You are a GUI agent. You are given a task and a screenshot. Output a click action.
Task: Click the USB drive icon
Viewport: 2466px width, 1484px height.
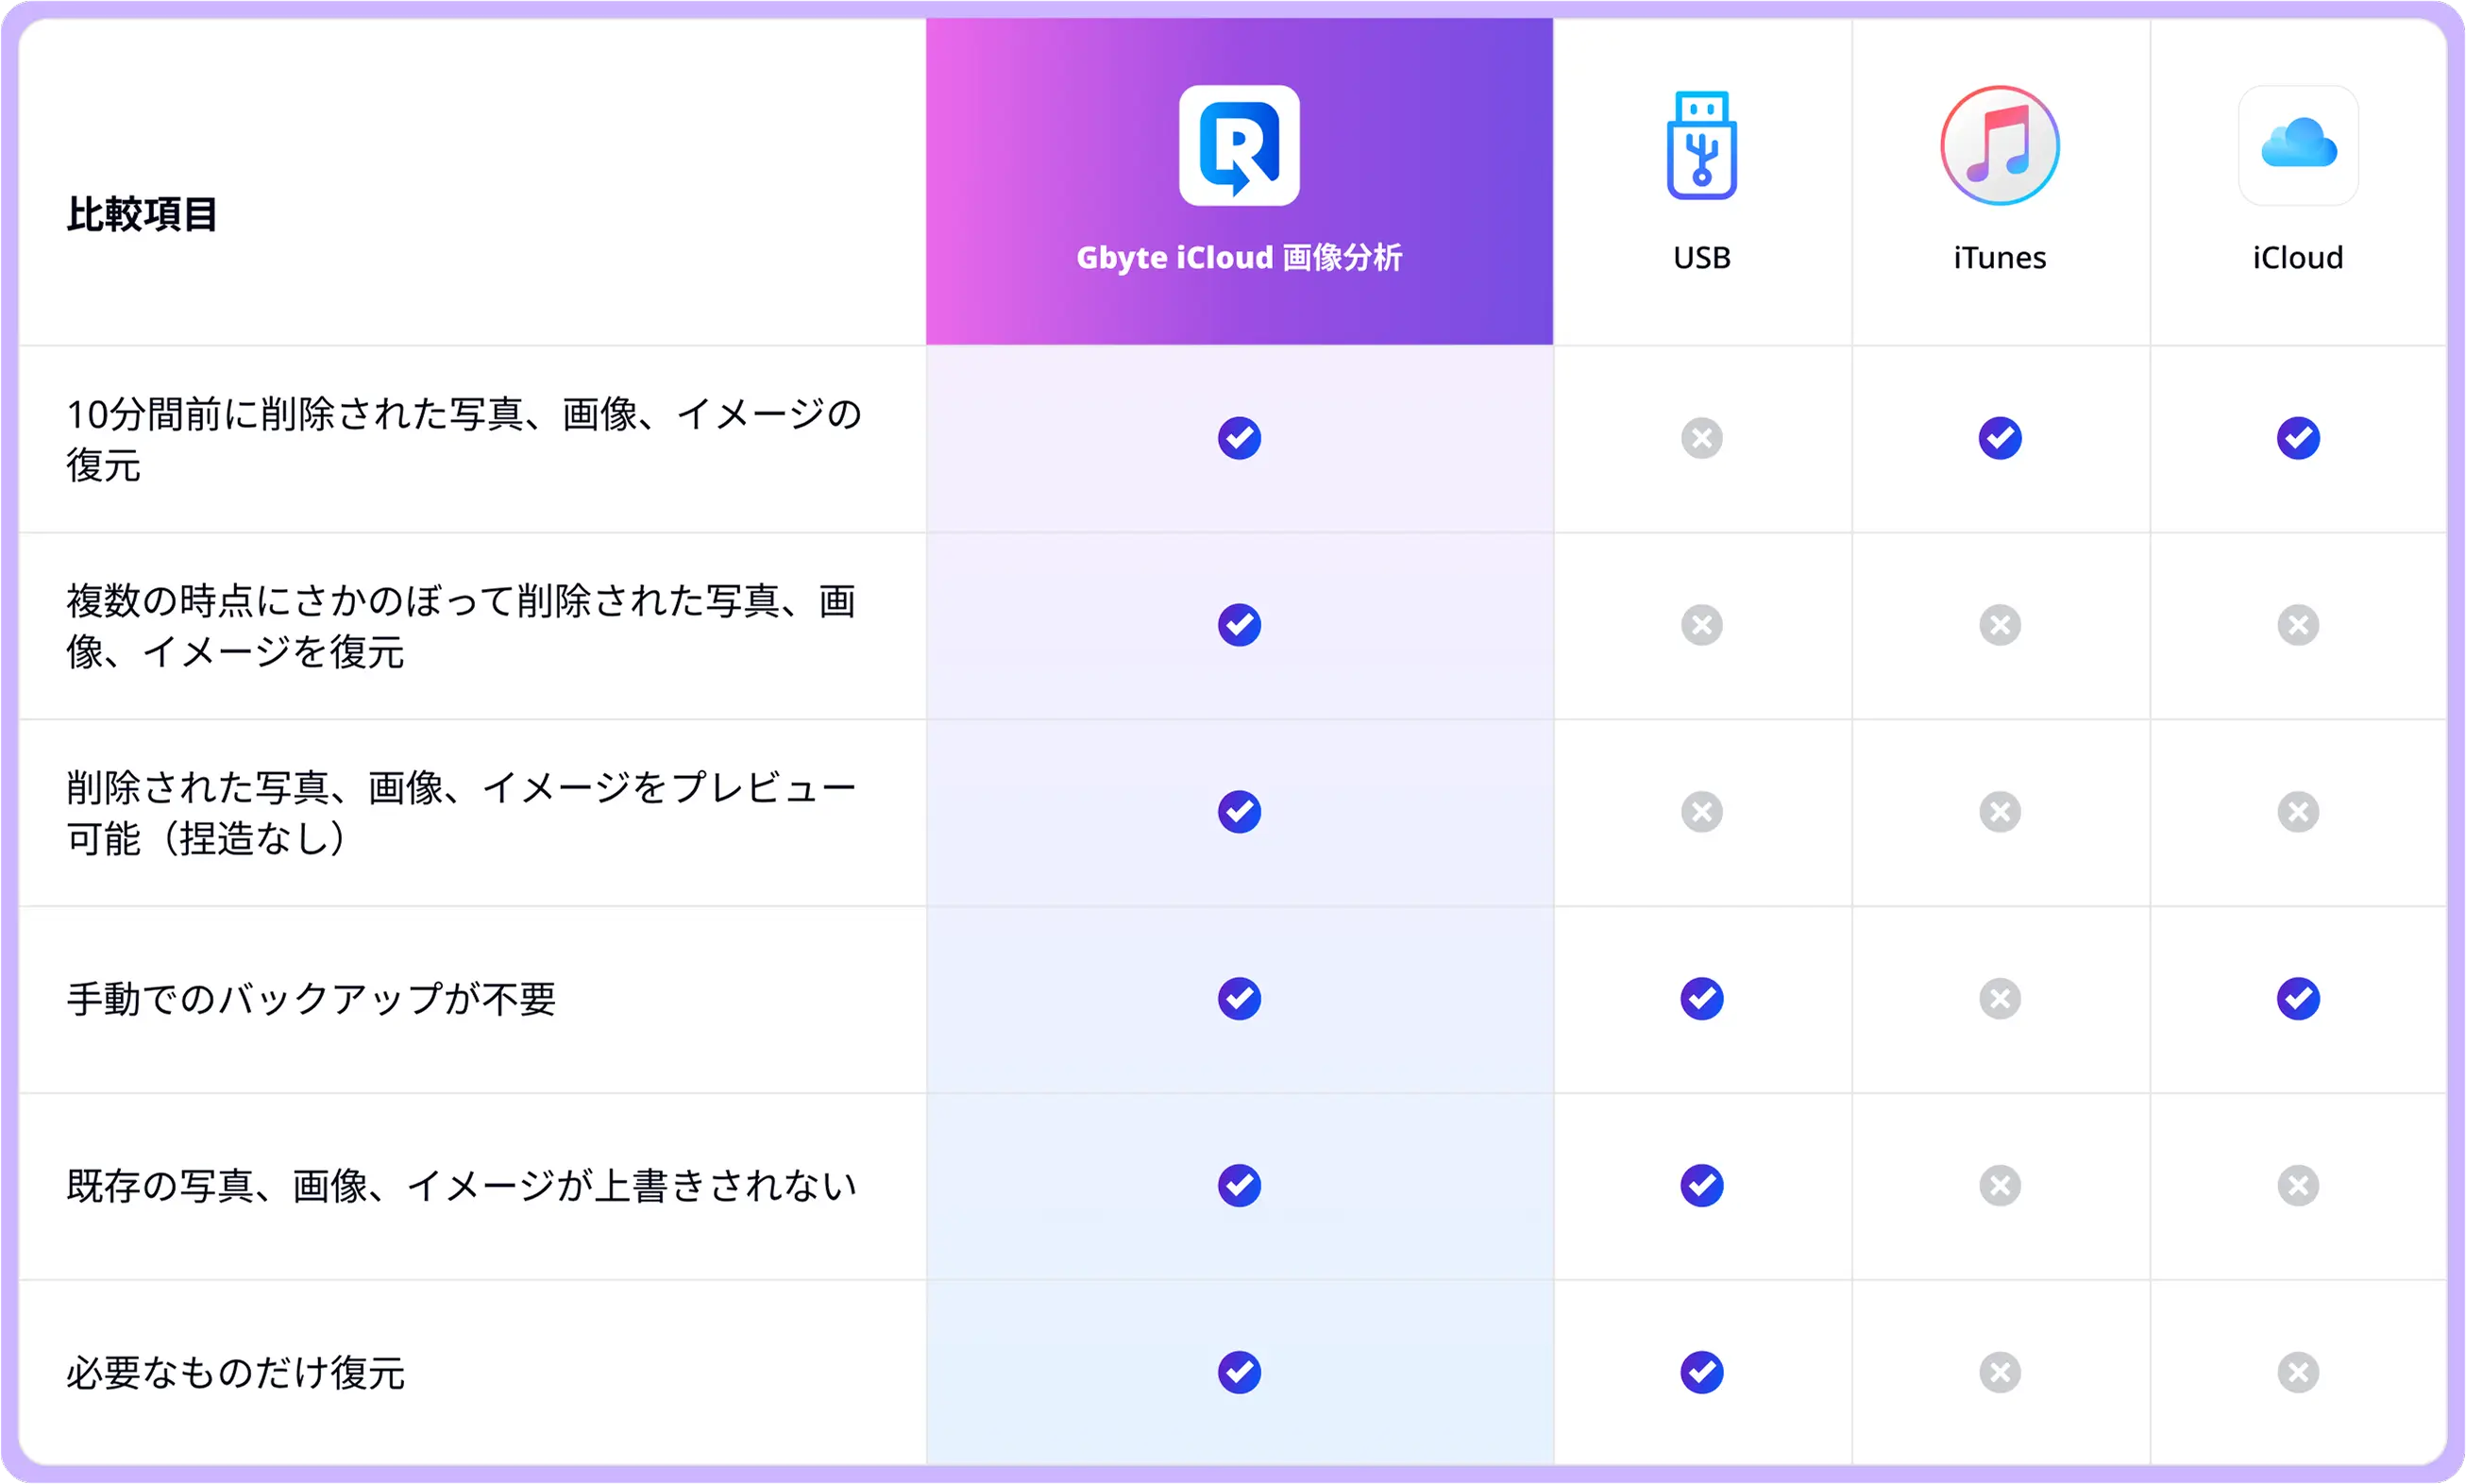pos(1701,146)
